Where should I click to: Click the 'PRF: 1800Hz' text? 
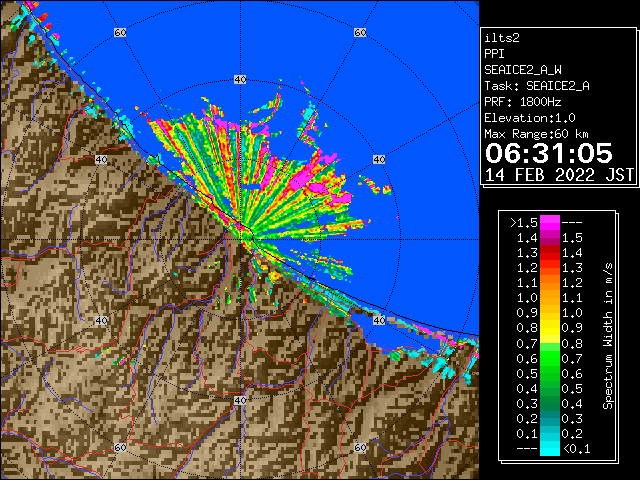523,102
